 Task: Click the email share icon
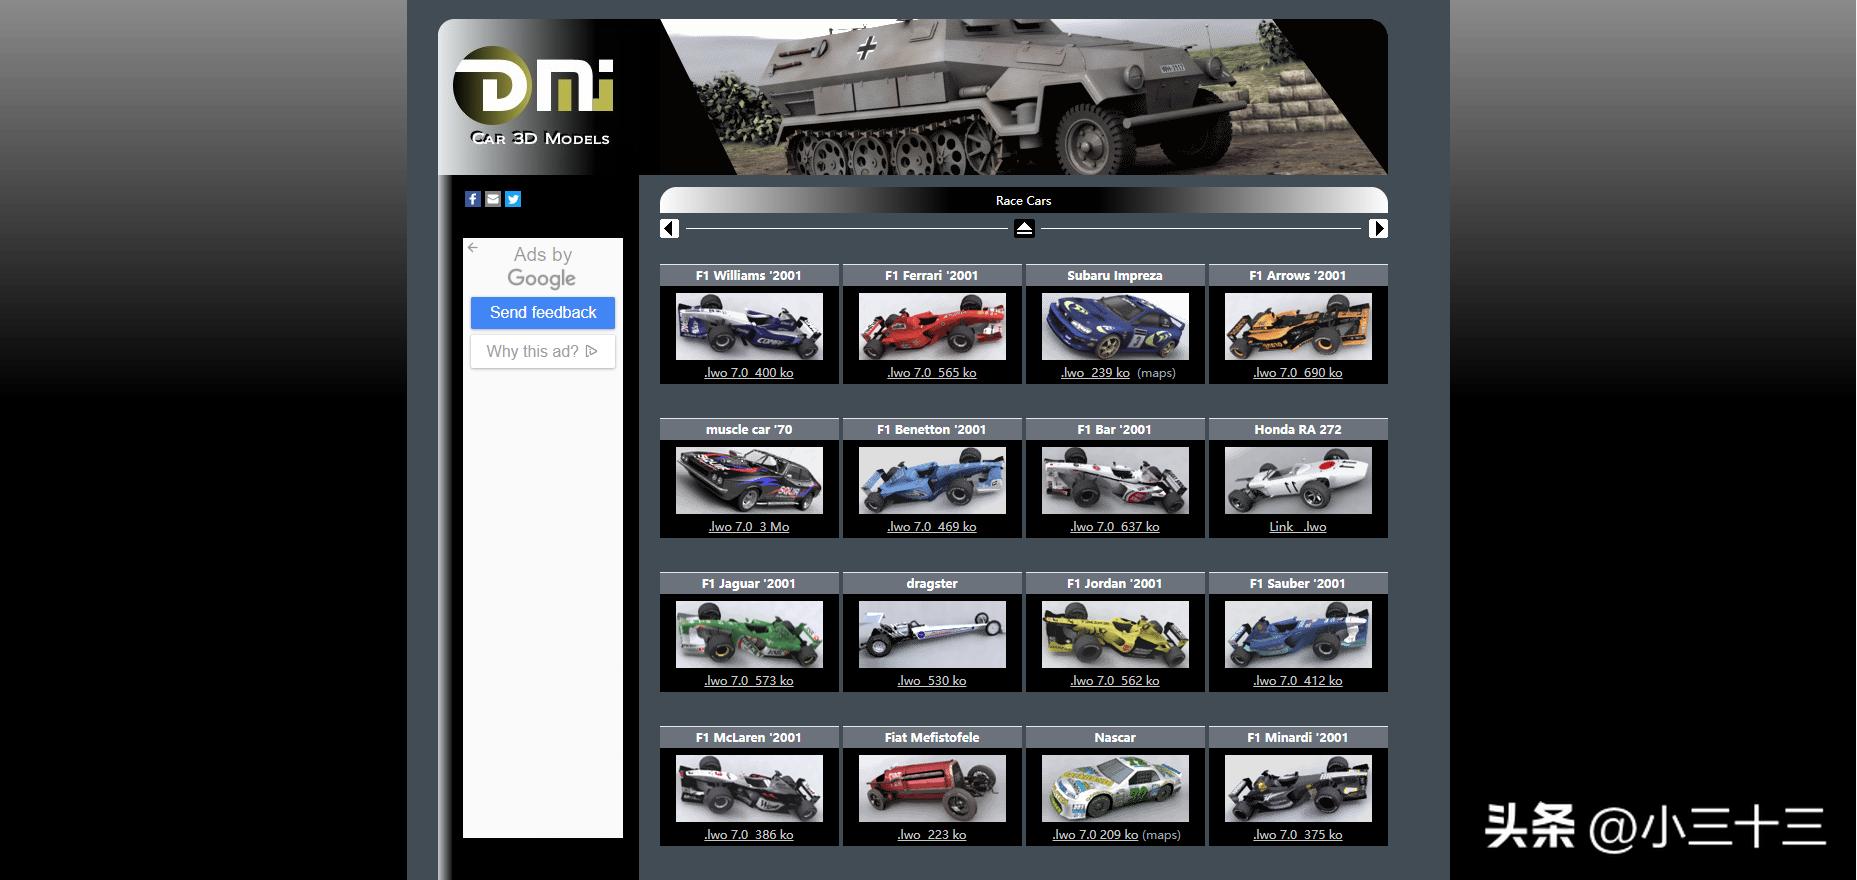tap(493, 199)
